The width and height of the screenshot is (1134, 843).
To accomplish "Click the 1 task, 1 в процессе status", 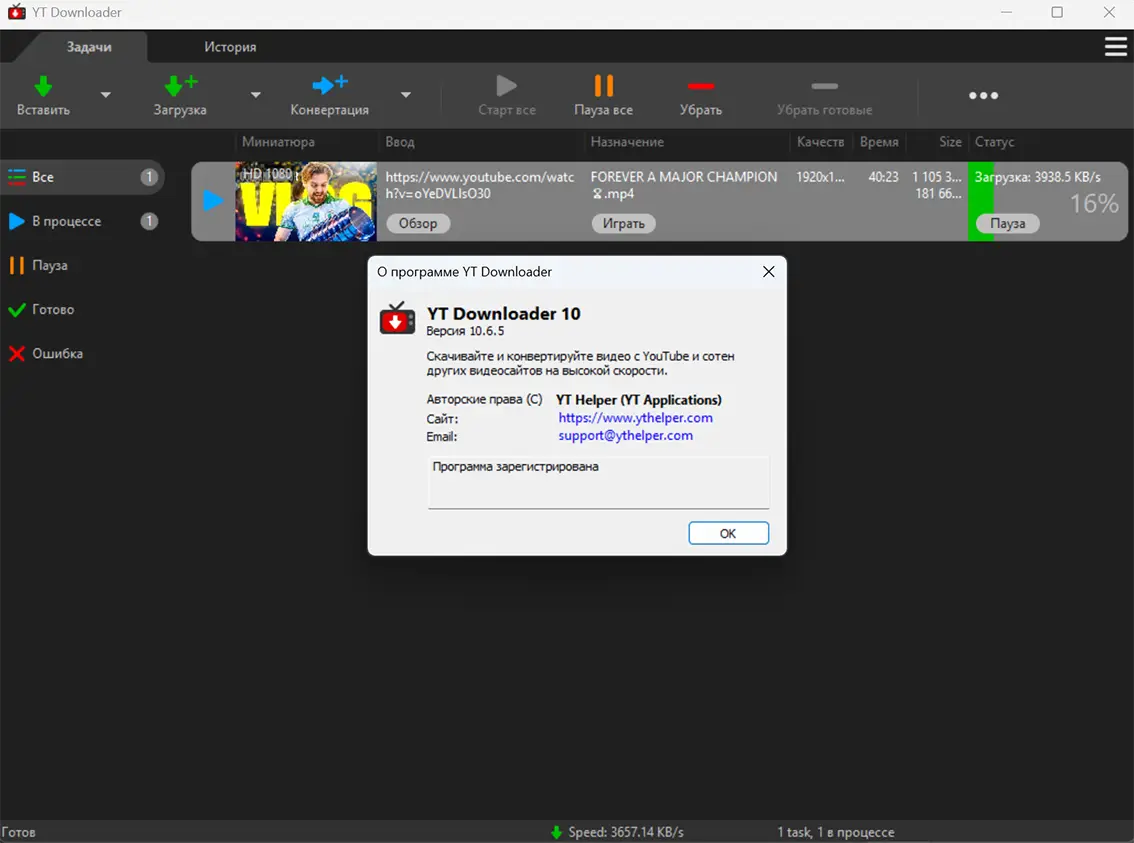I will click(835, 832).
